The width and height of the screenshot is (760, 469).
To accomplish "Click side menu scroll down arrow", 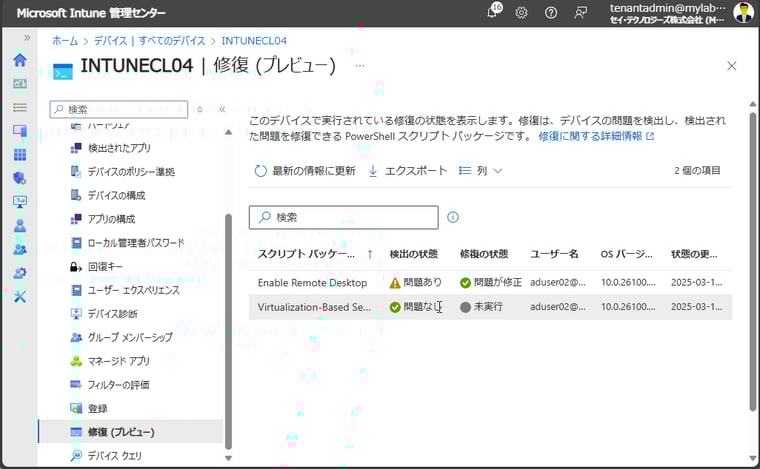I will click(228, 458).
